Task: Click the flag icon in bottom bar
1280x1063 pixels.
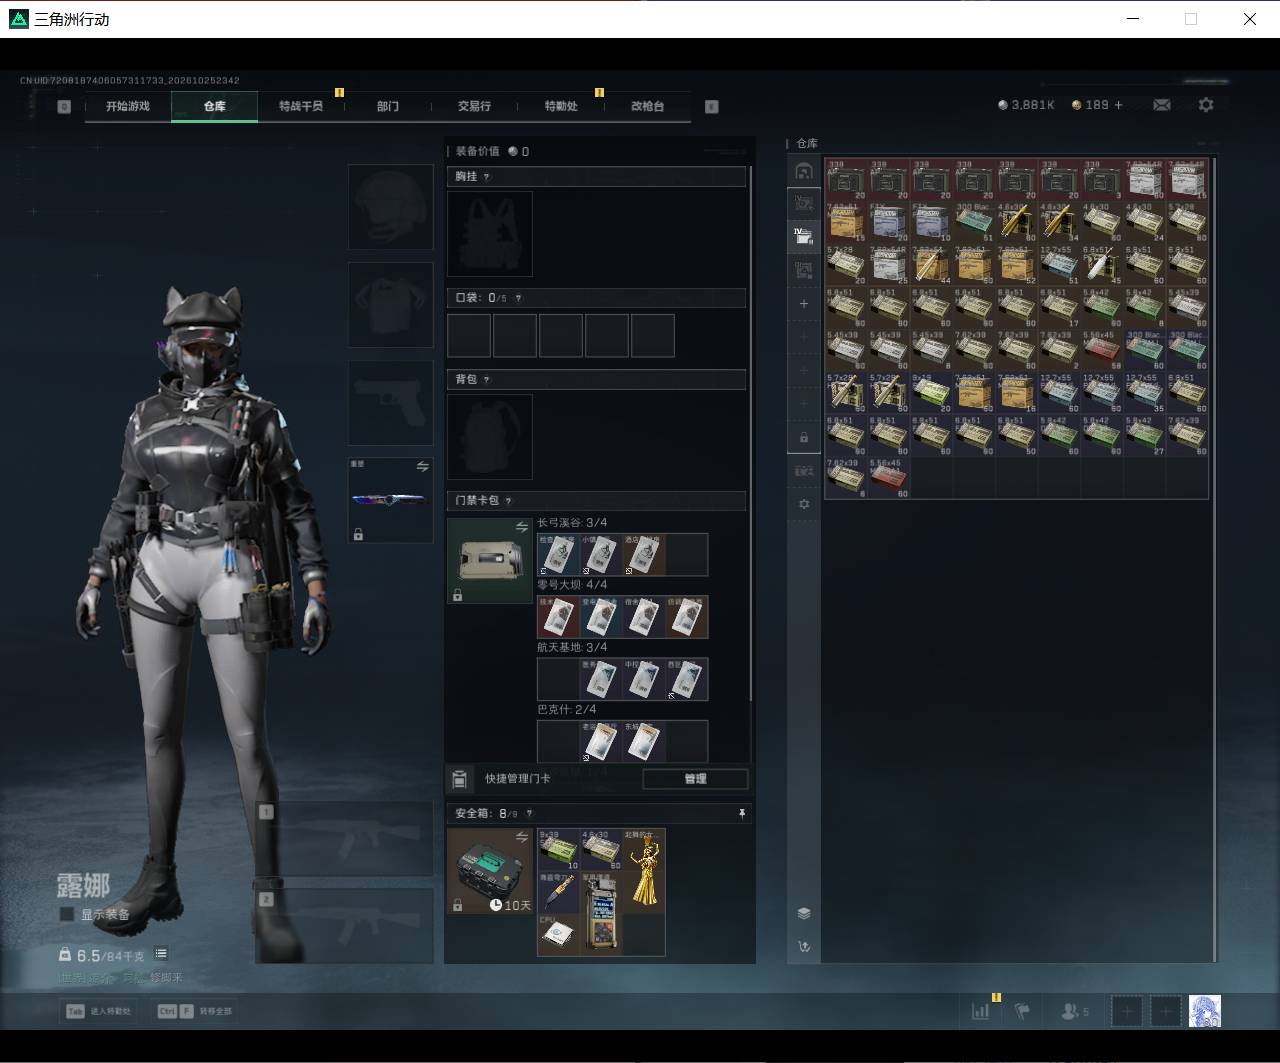Action: coord(1022,1011)
